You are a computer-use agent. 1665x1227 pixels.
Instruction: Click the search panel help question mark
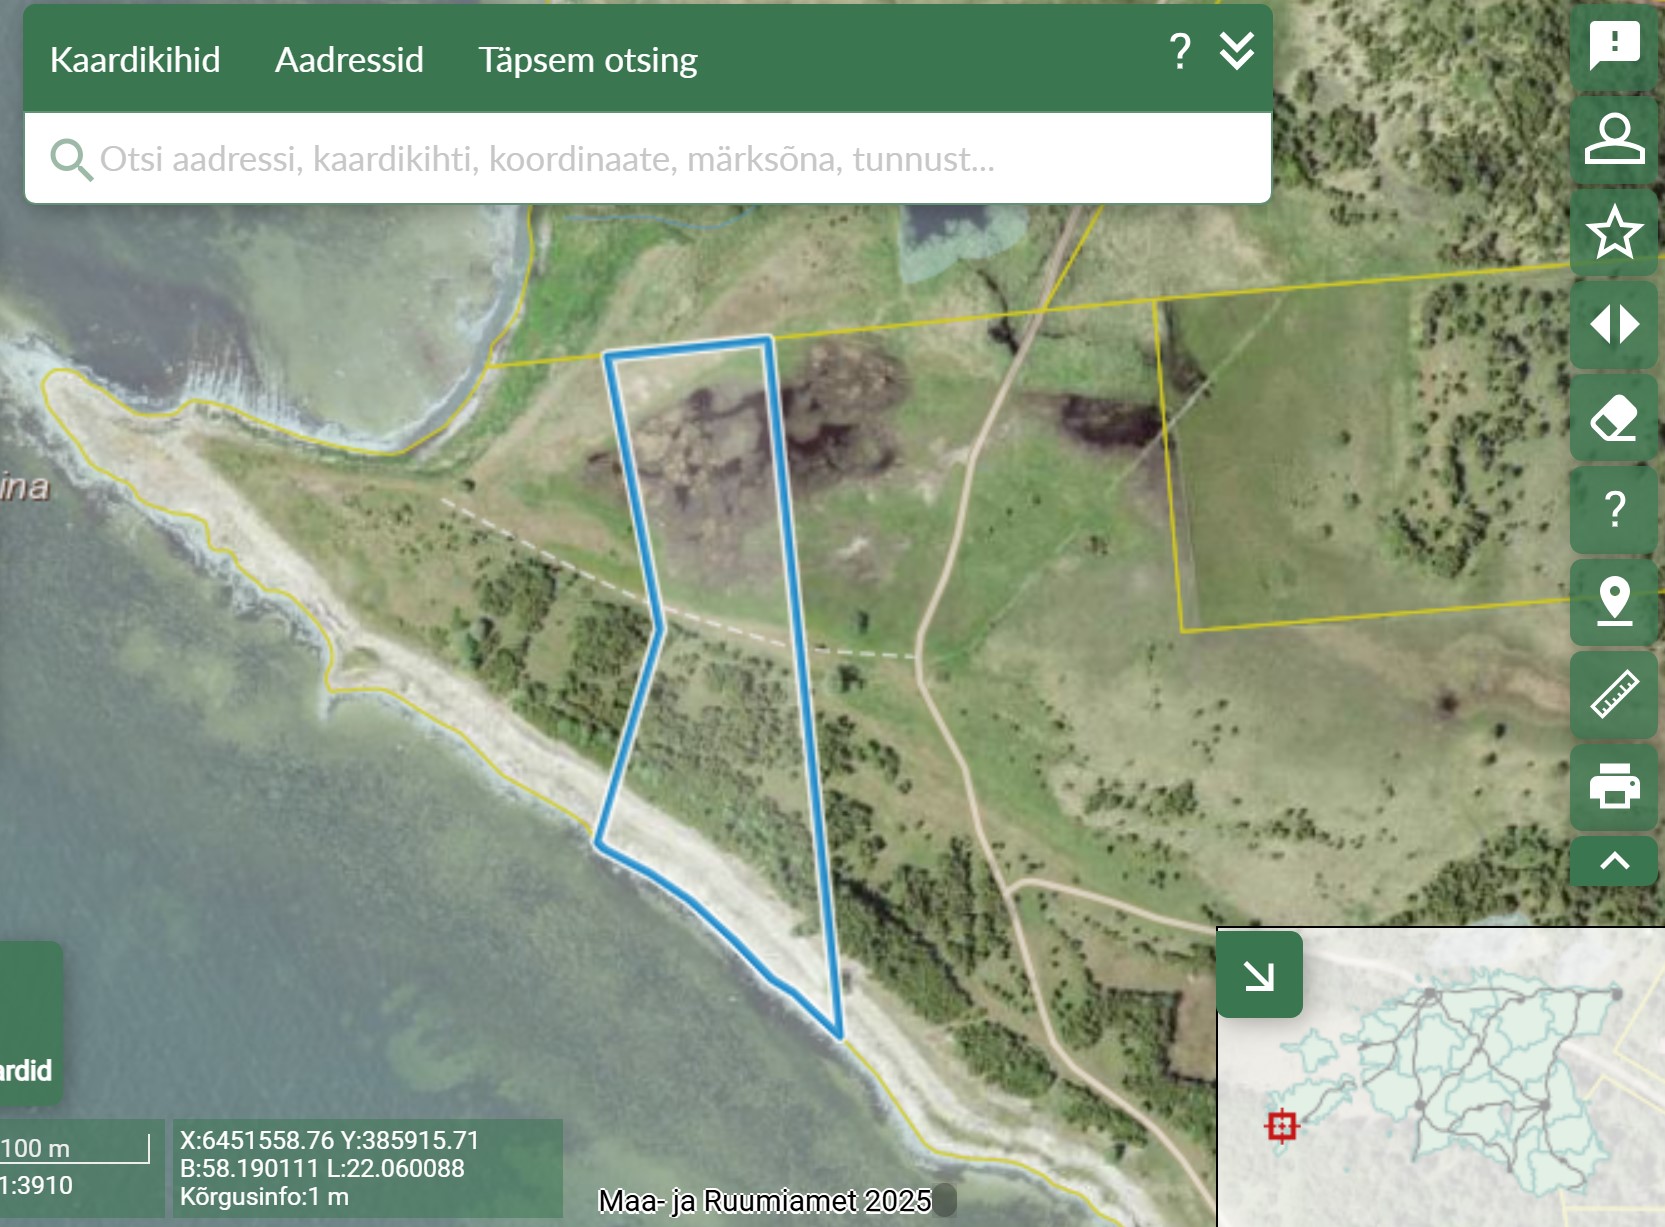click(x=1180, y=51)
